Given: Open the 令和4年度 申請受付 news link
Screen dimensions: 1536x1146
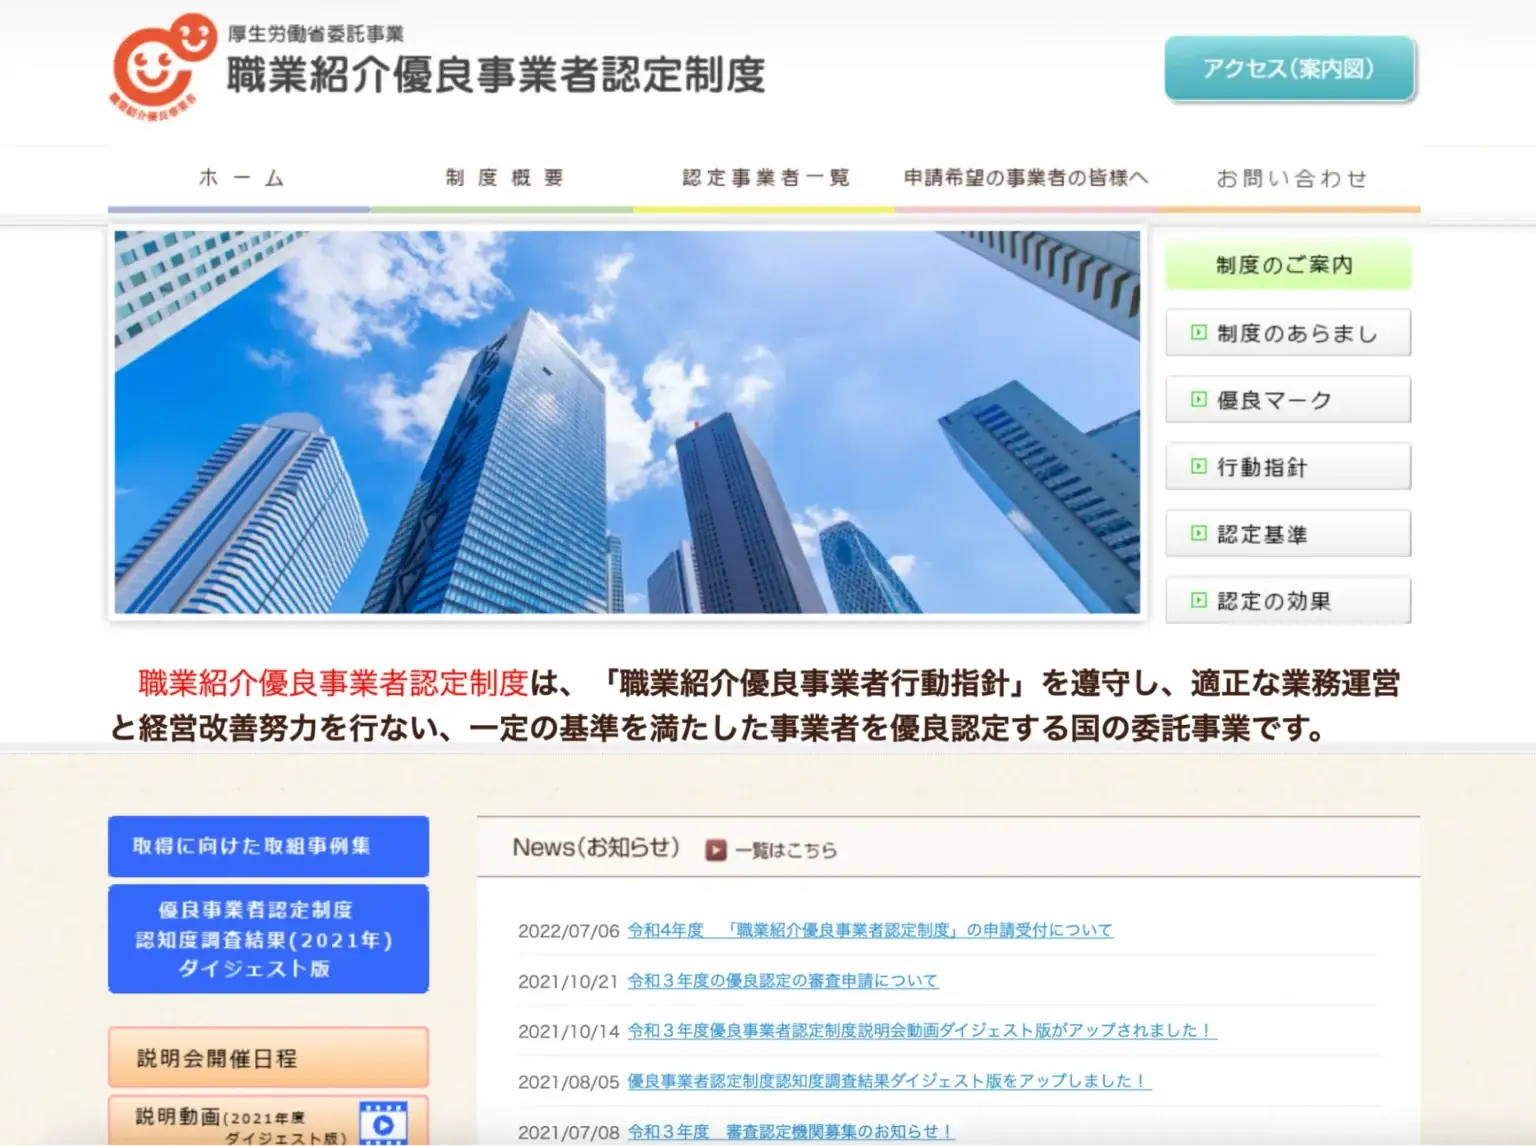Looking at the screenshot, I should 870,929.
